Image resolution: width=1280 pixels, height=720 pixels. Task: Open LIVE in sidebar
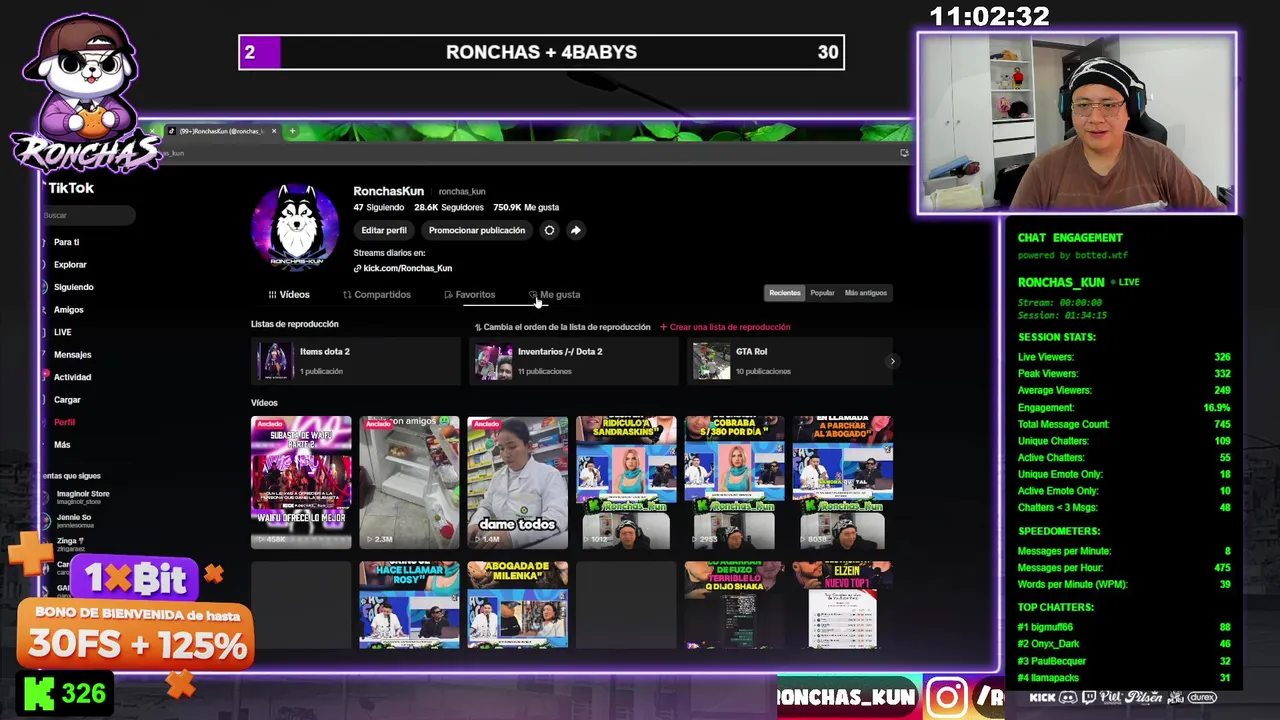pyautogui.click(x=62, y=332)
